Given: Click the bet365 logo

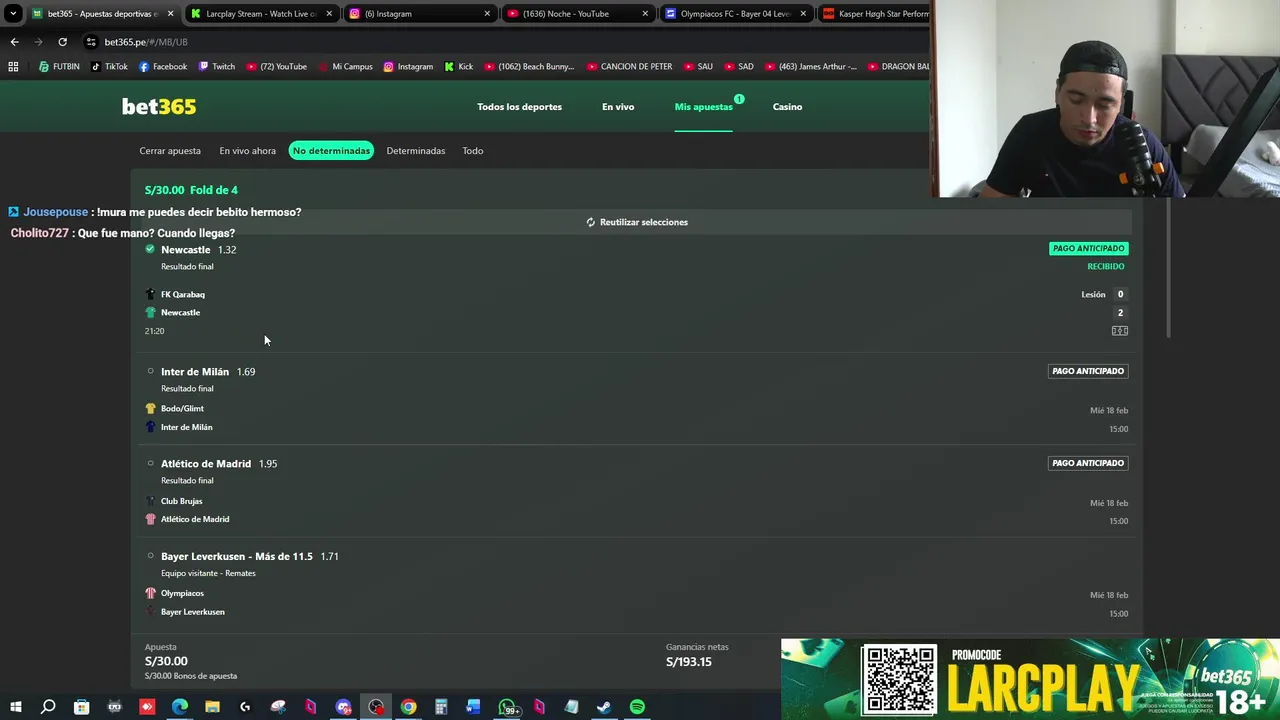Looking at the screenshot, I should click(159, 107).
